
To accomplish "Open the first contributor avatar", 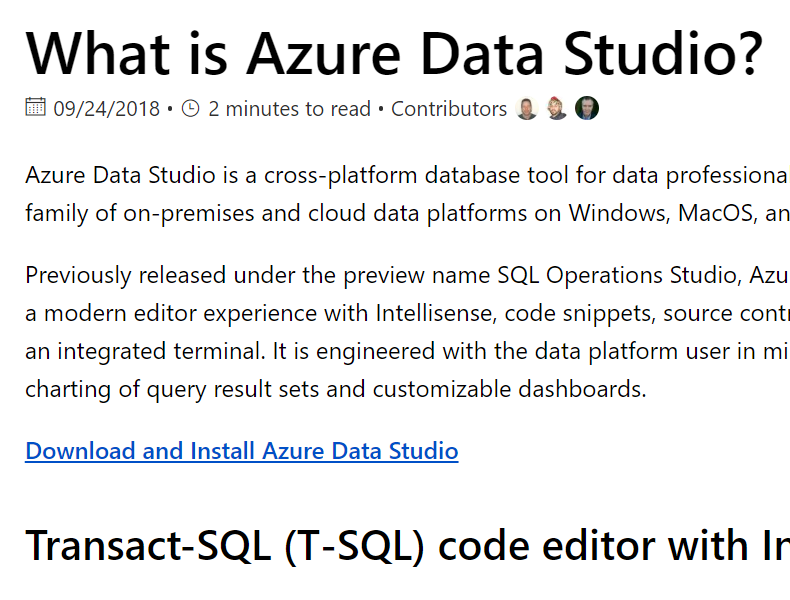I will tap(527, 109).
